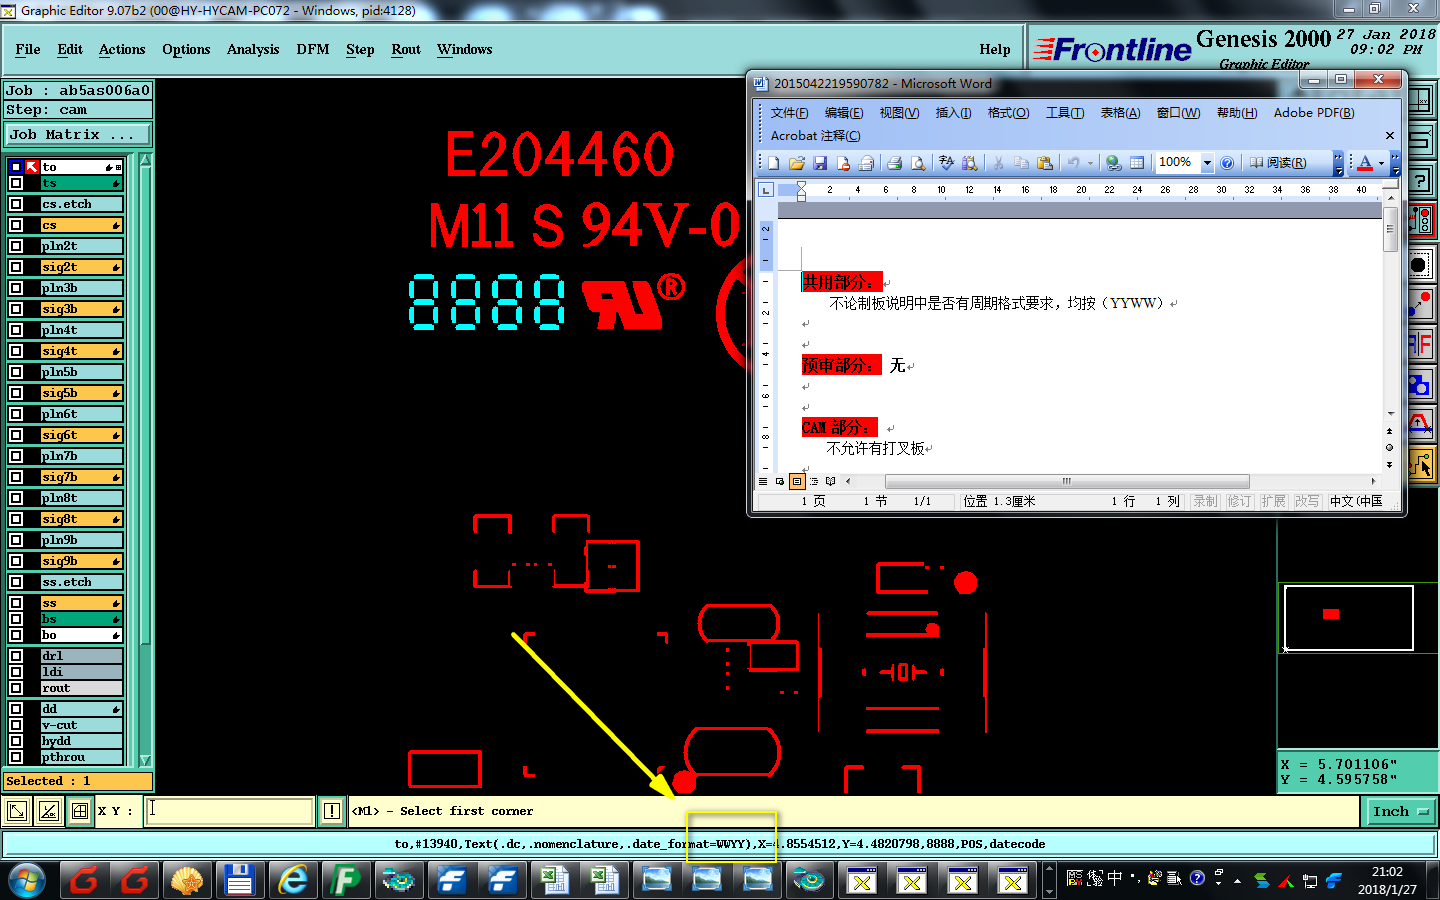Screen dimensions: 1440x900
Task: Click the question mark help icon in Genesis toolbar
Action: 1420,181
